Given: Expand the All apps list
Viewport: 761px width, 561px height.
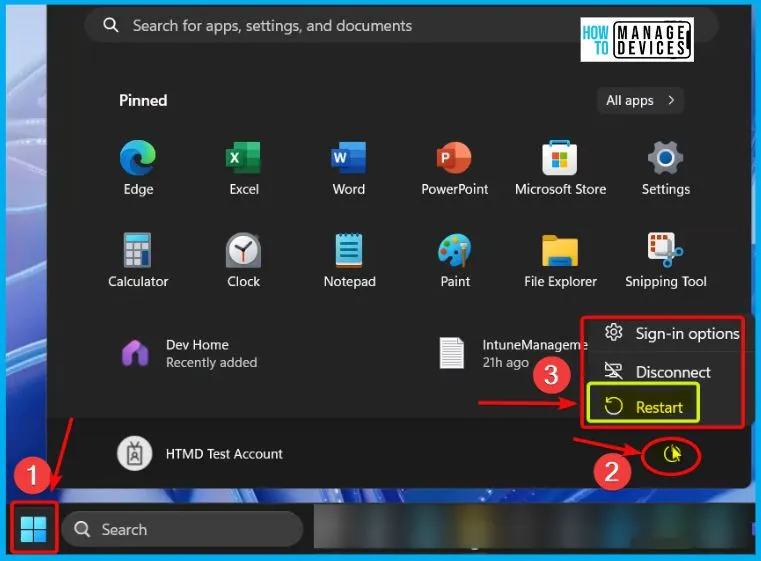Looking at the screenshot, I should 640,100.
